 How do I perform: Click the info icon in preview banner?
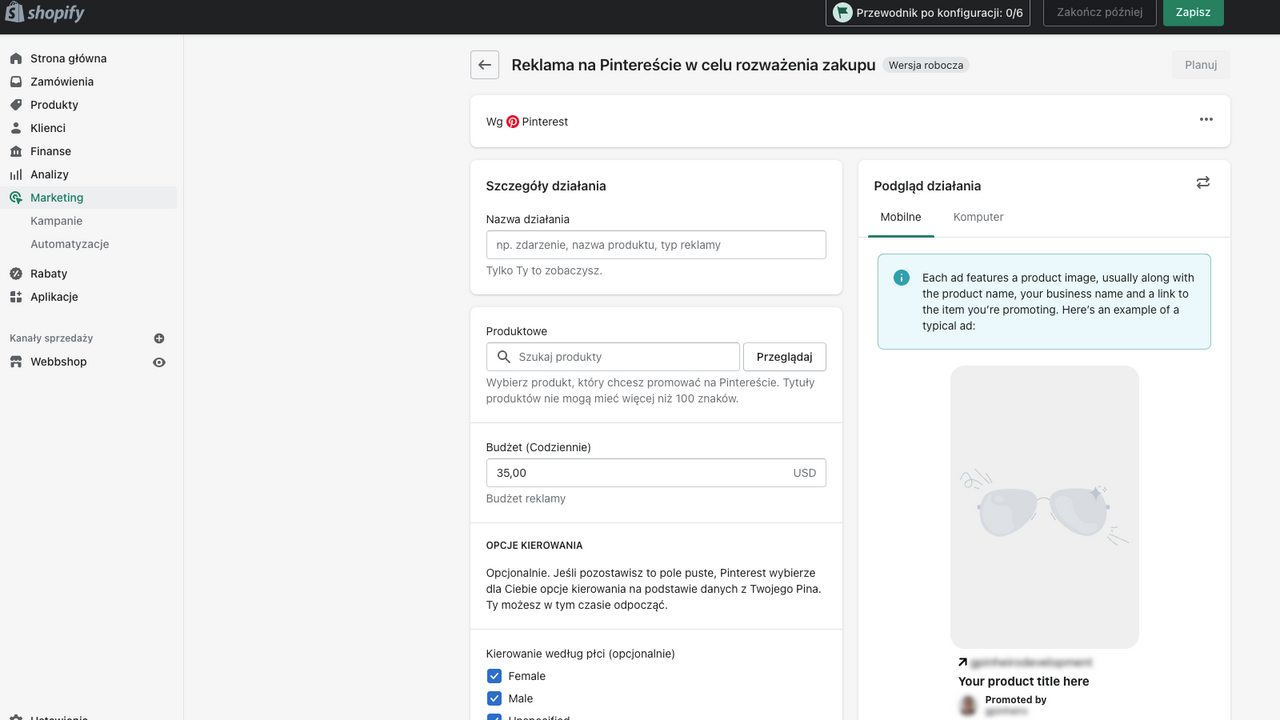[901, 277]
